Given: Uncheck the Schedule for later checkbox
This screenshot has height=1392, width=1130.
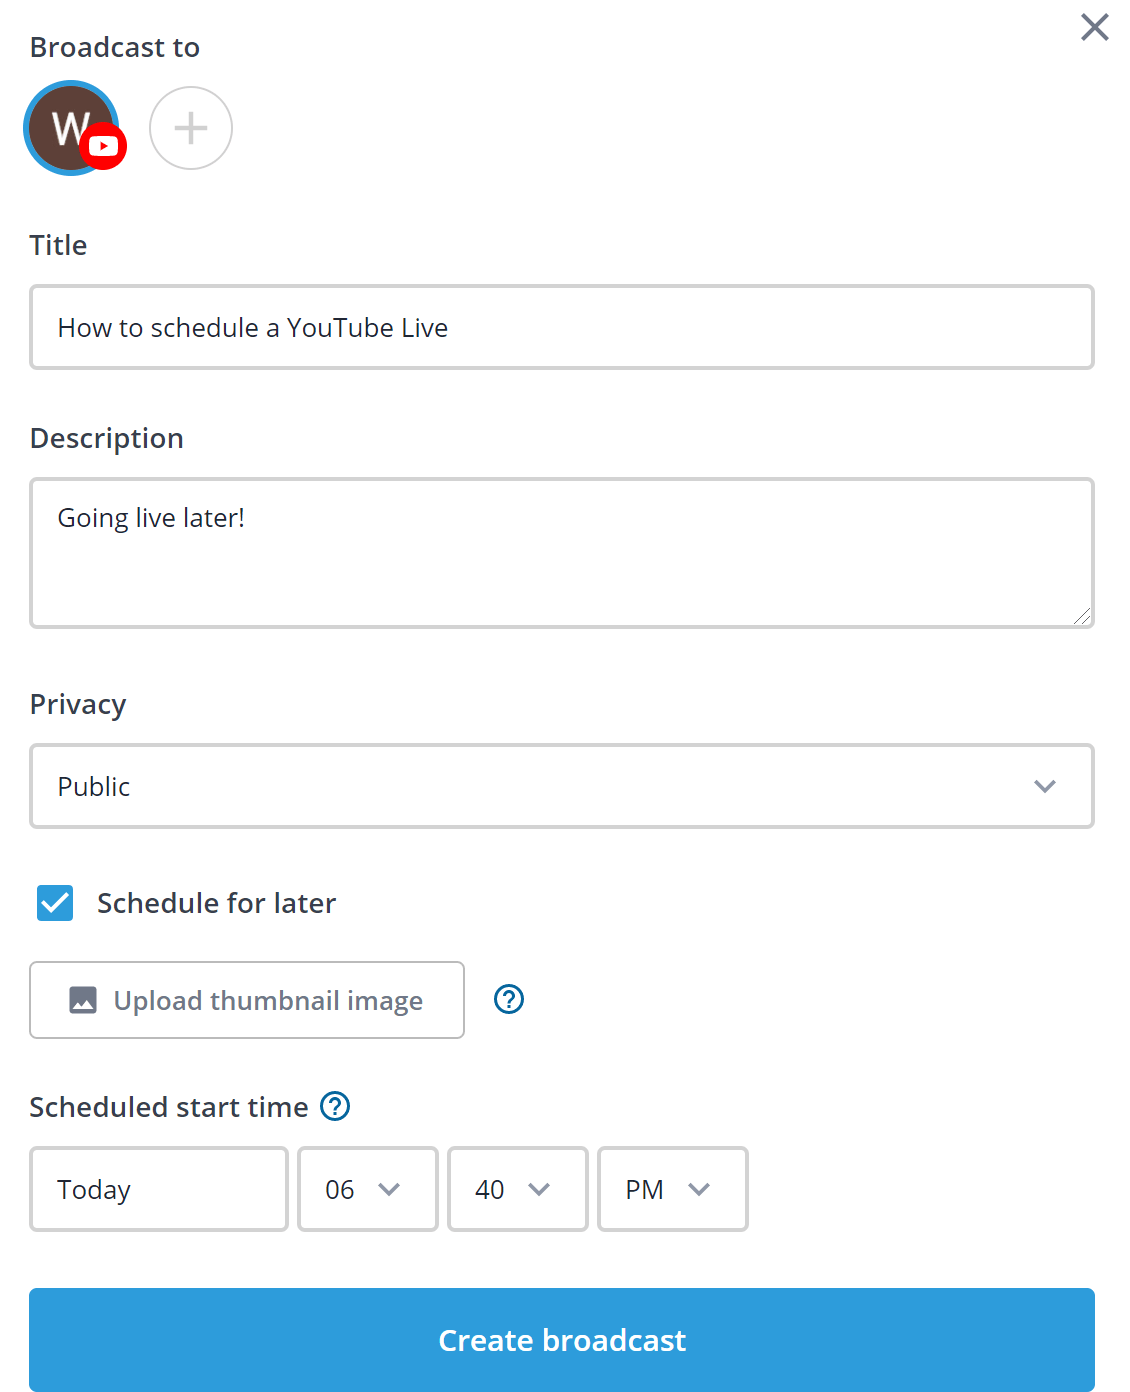Looking at the screenshot, I should point(55,903).
